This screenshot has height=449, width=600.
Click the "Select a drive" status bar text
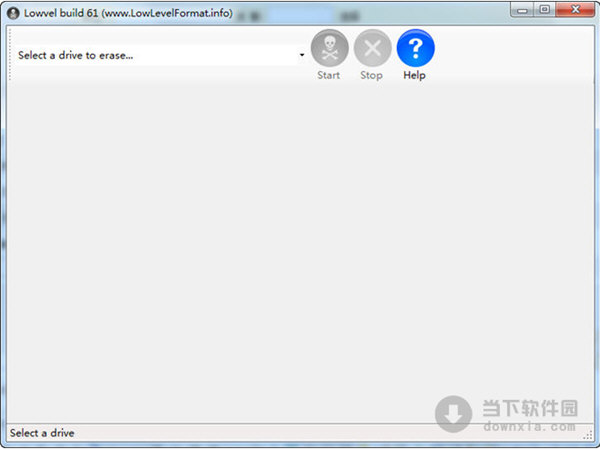point(42,433)
